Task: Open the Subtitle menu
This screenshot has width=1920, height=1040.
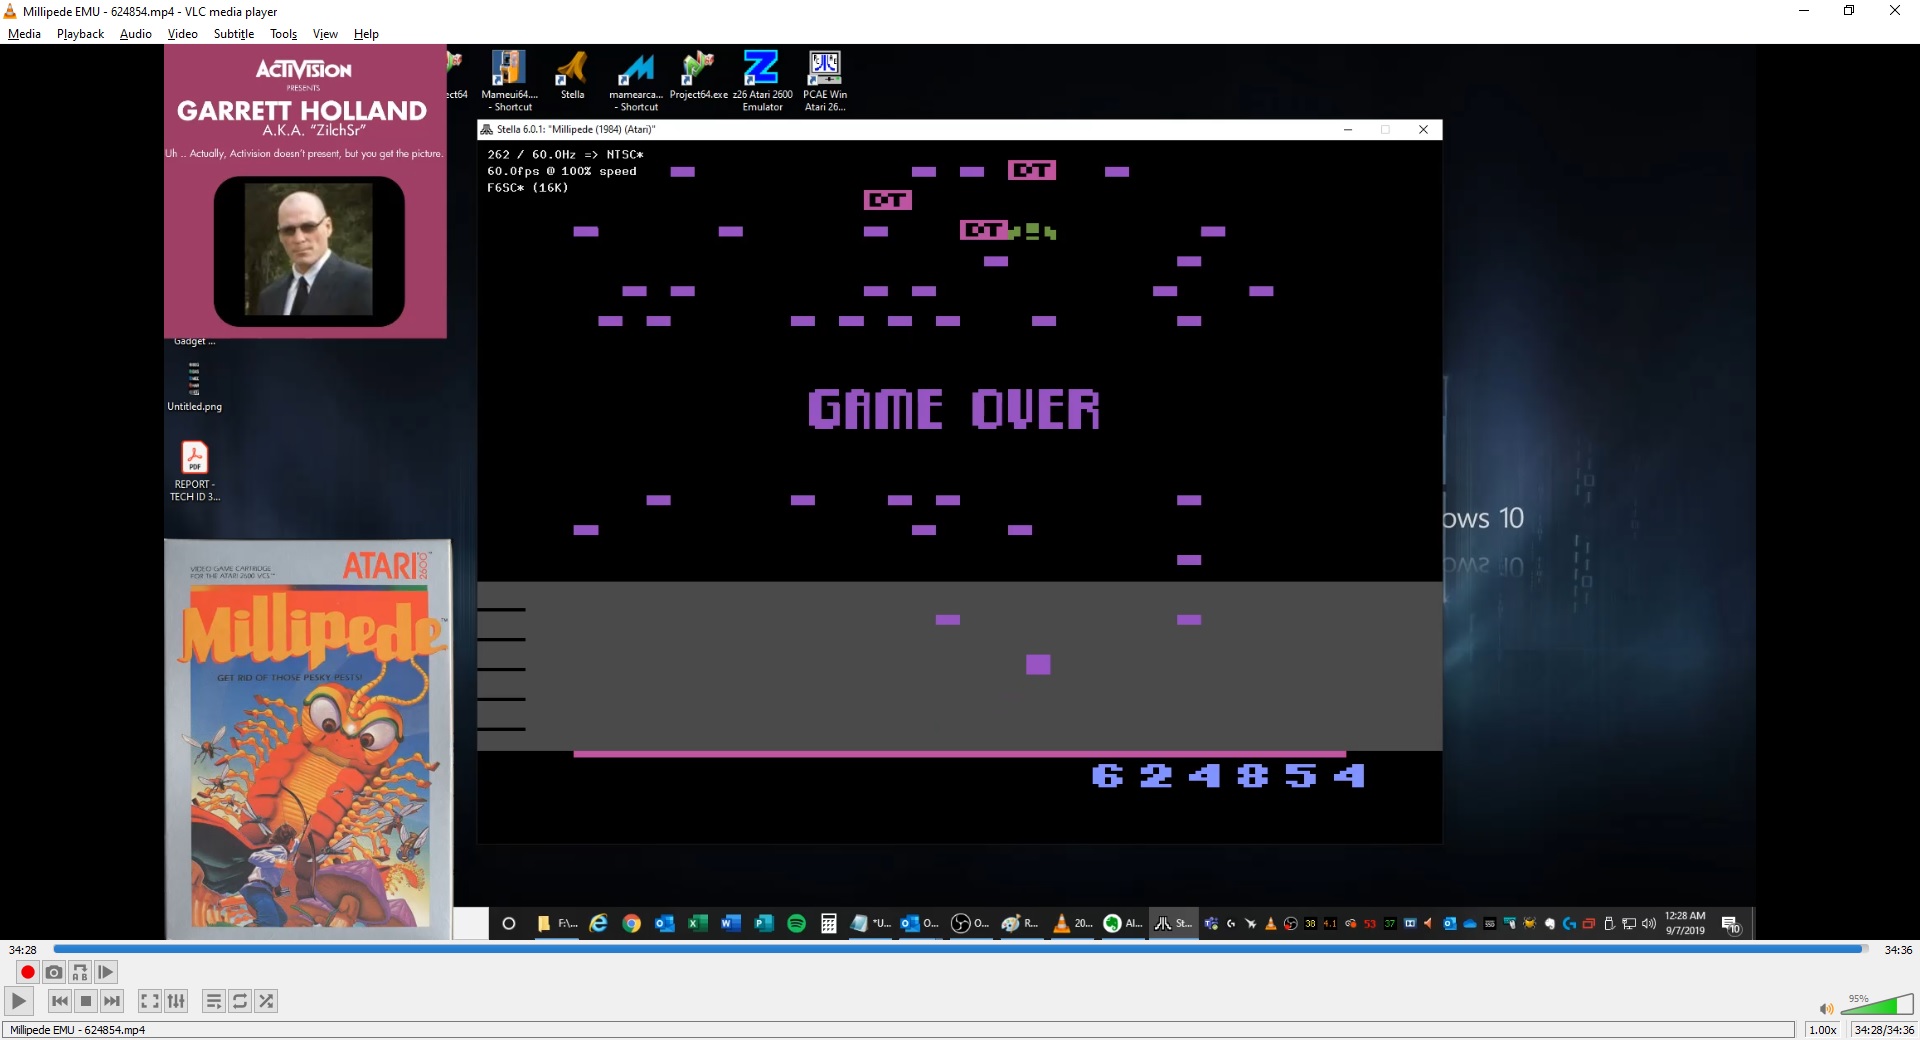Action: pyautogui.click(x=234, y=34)
